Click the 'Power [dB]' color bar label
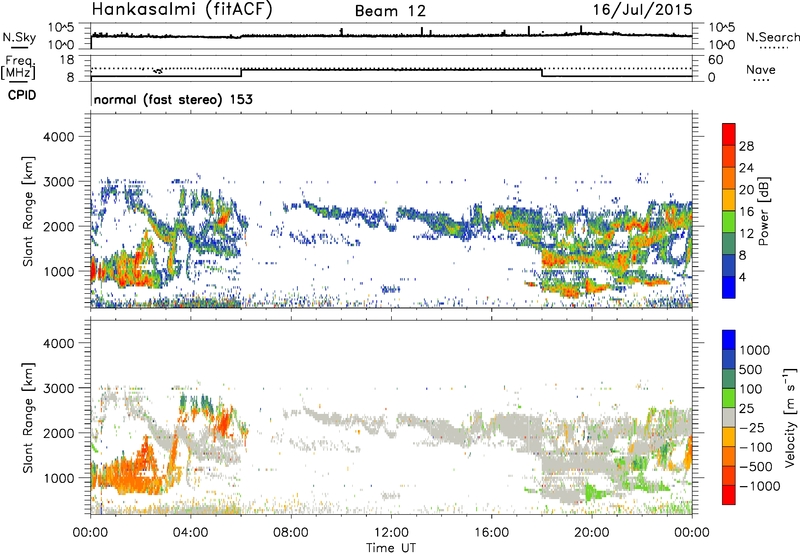Screen dimensions: 800x554 (x=763, y=211)
